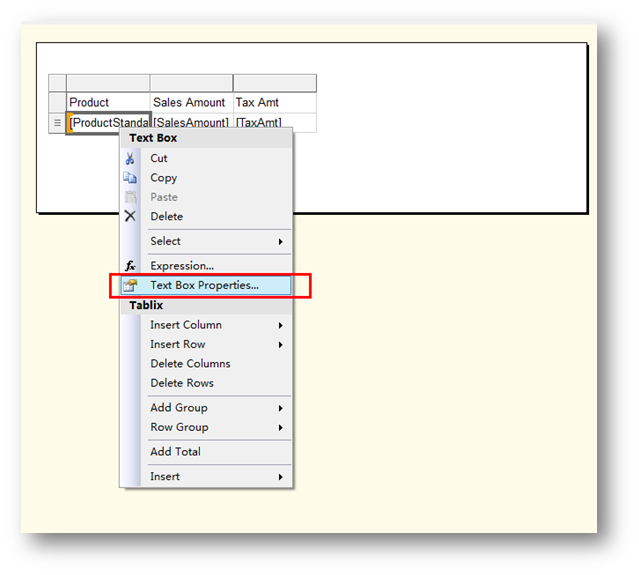Select the [ProductStanda data cell
639x575 pixels.
[108, 122]
